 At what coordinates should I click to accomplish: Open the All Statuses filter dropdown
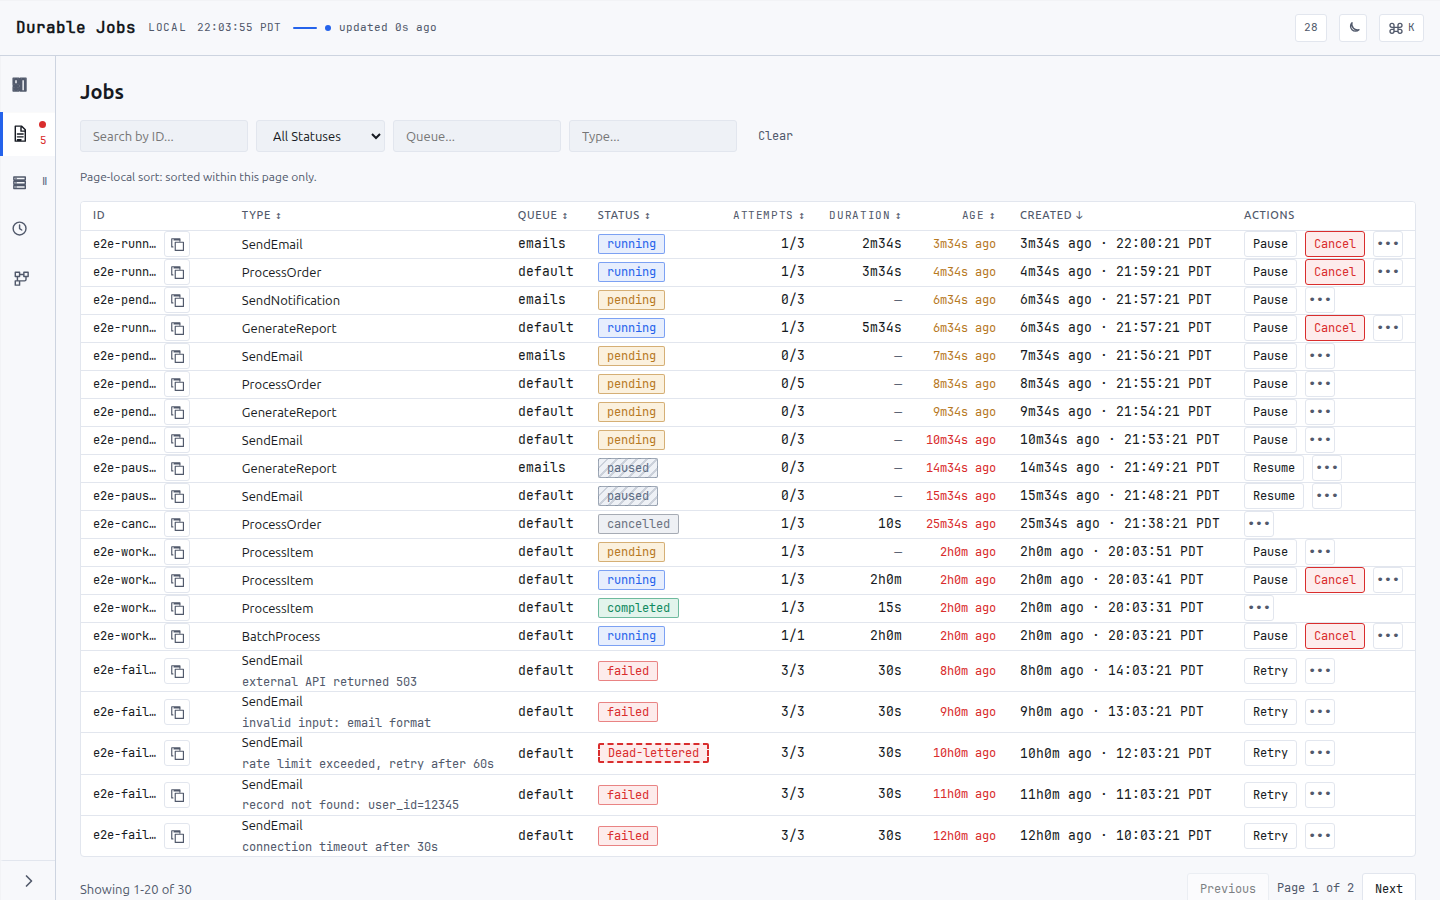coord(321,136)
